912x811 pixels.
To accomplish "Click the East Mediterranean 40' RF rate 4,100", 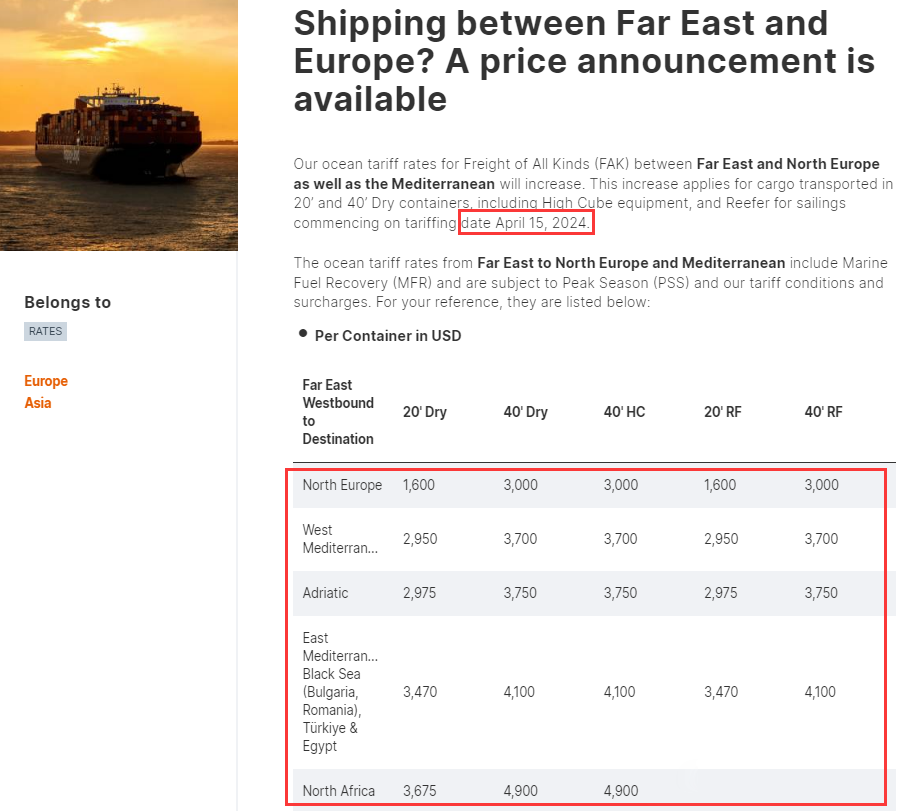I will [x=822, y=692].
